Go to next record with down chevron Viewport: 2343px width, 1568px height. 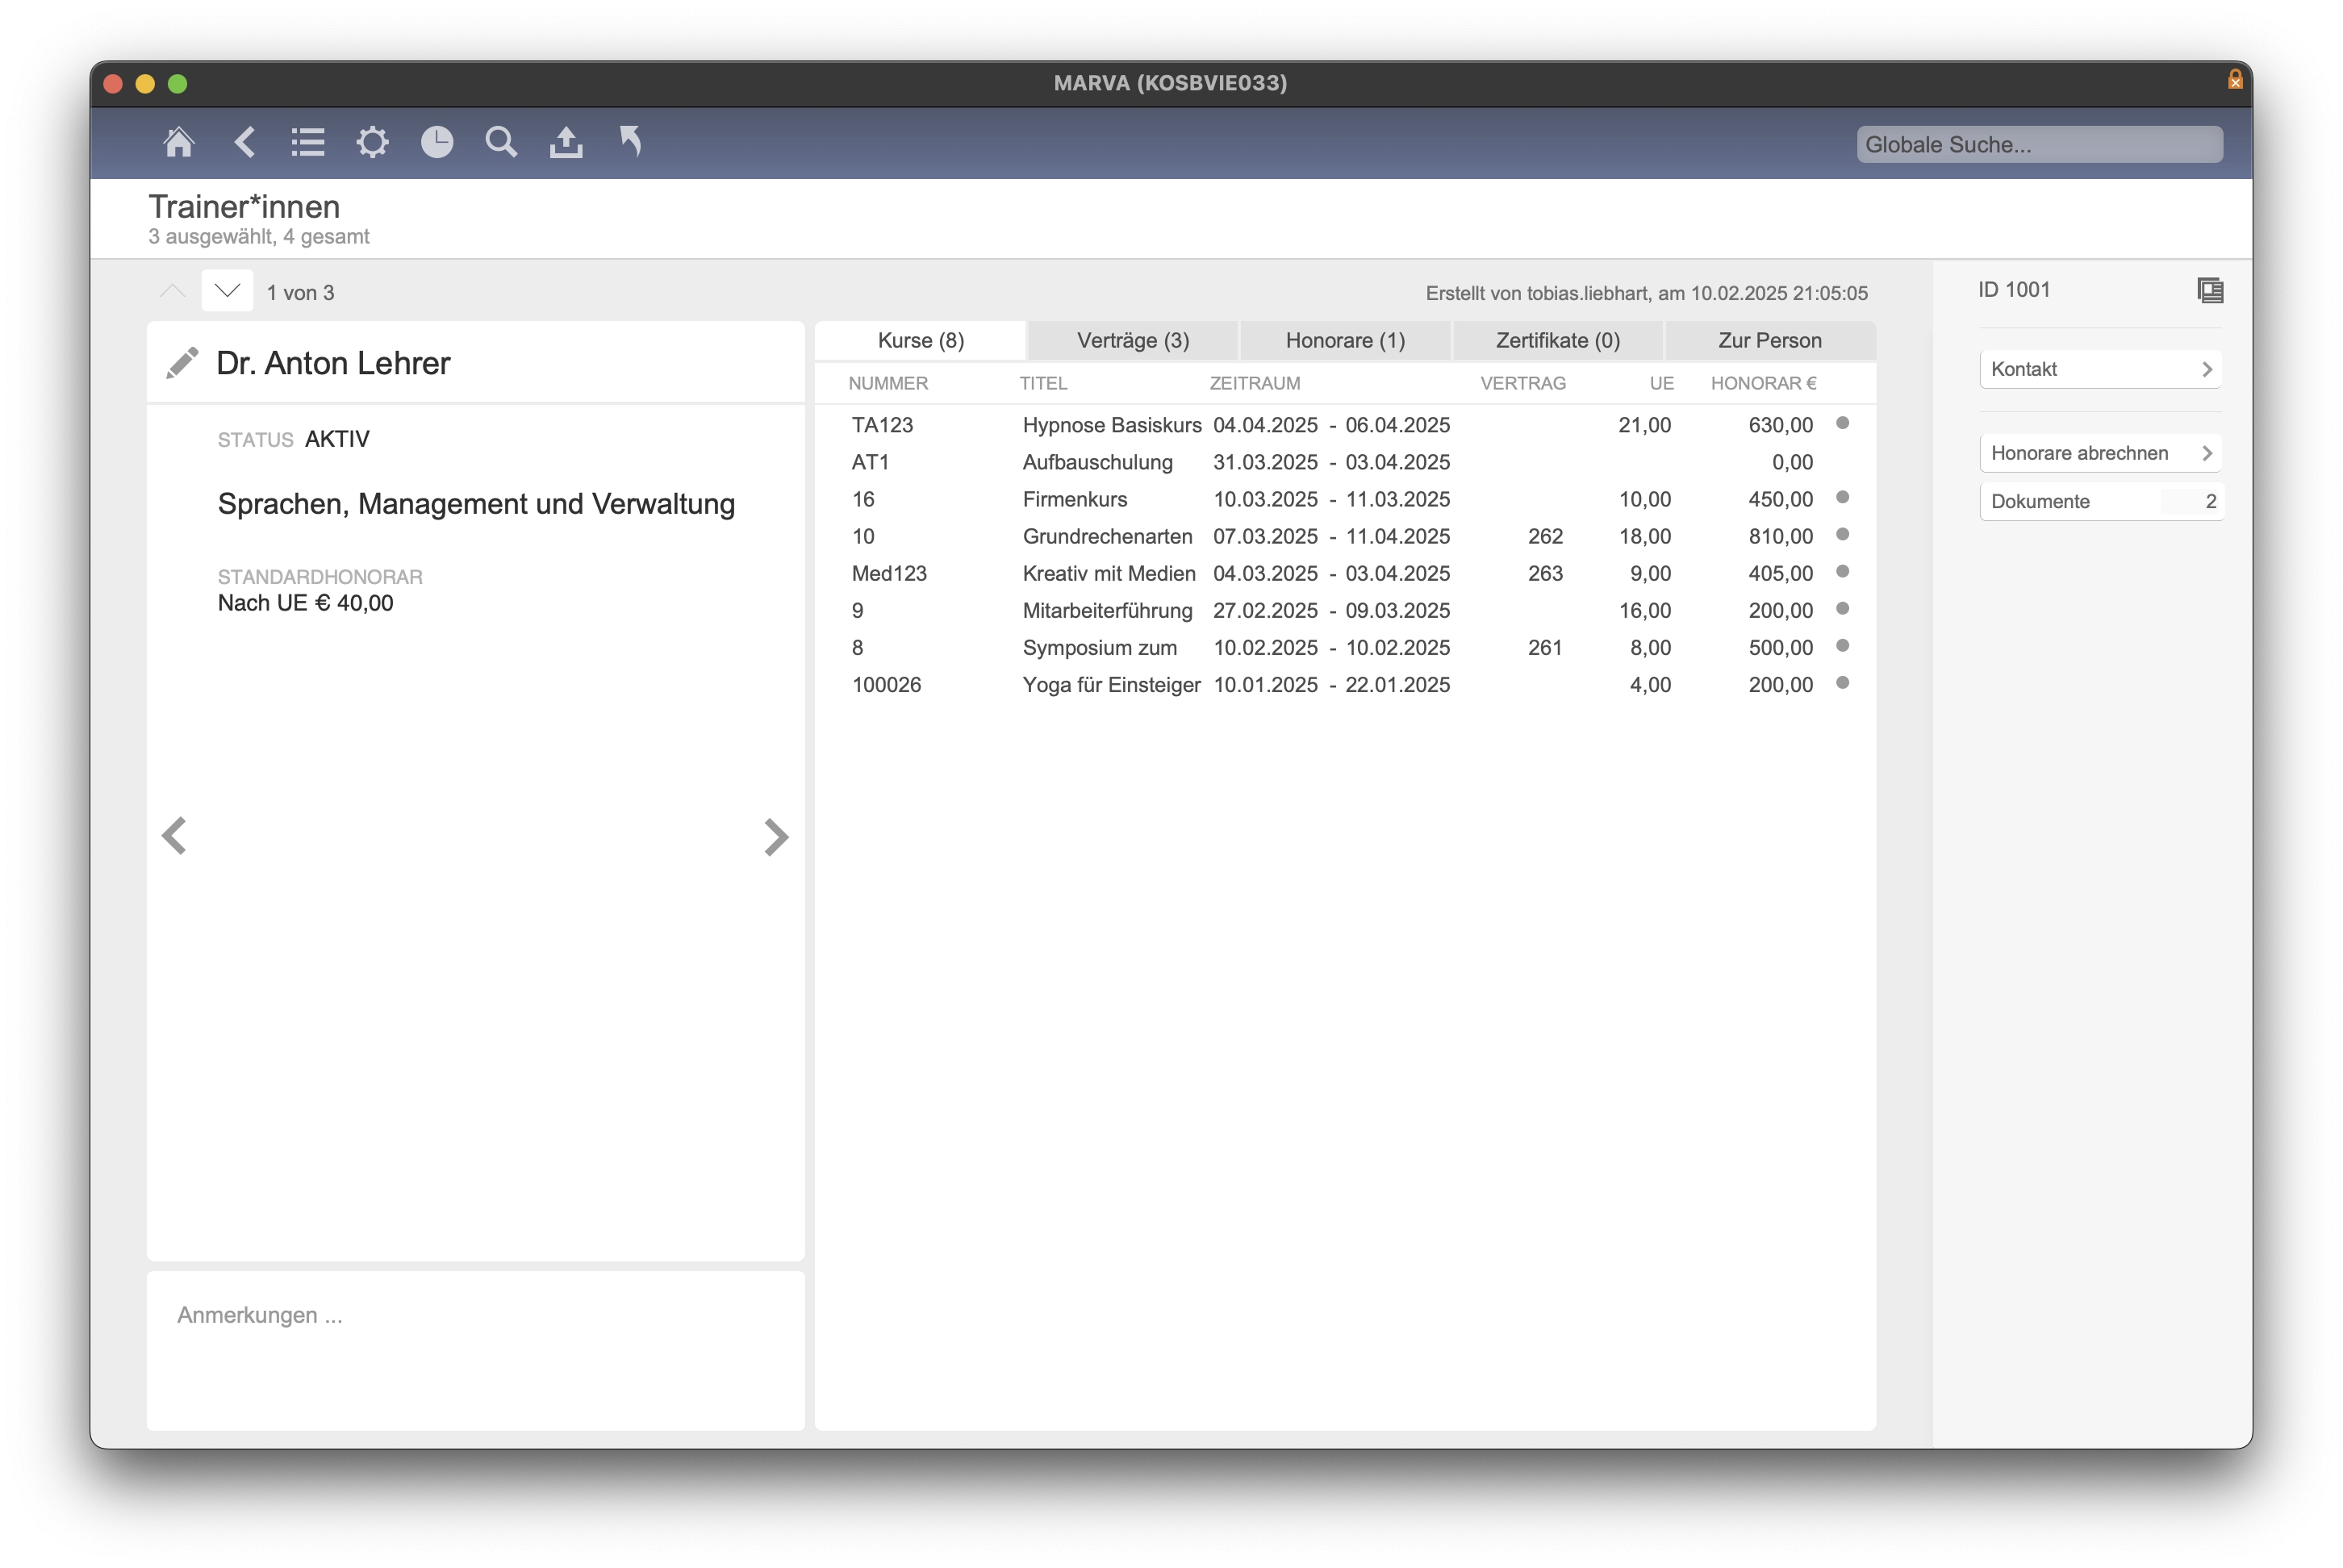pyautogui.click(x=227, y=291)
